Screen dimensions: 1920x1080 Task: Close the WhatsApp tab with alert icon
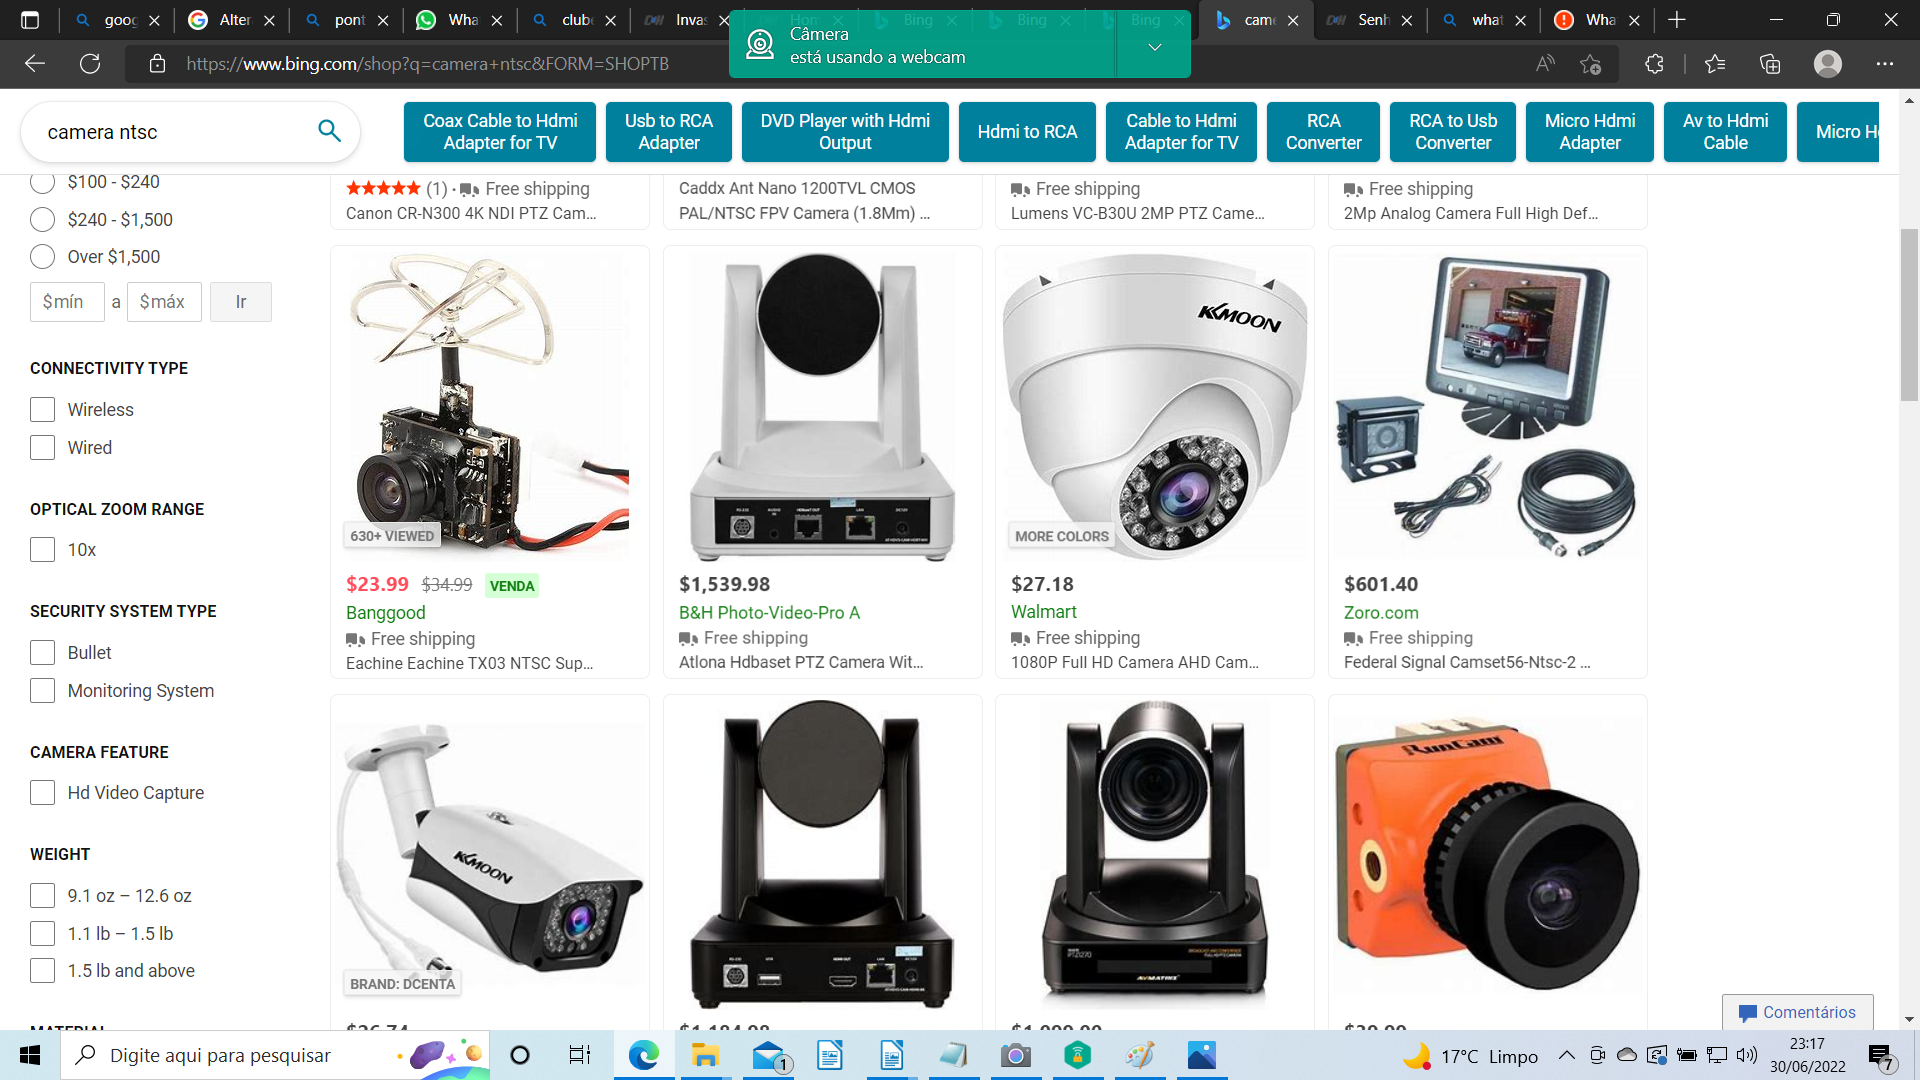coord(1634,20)
